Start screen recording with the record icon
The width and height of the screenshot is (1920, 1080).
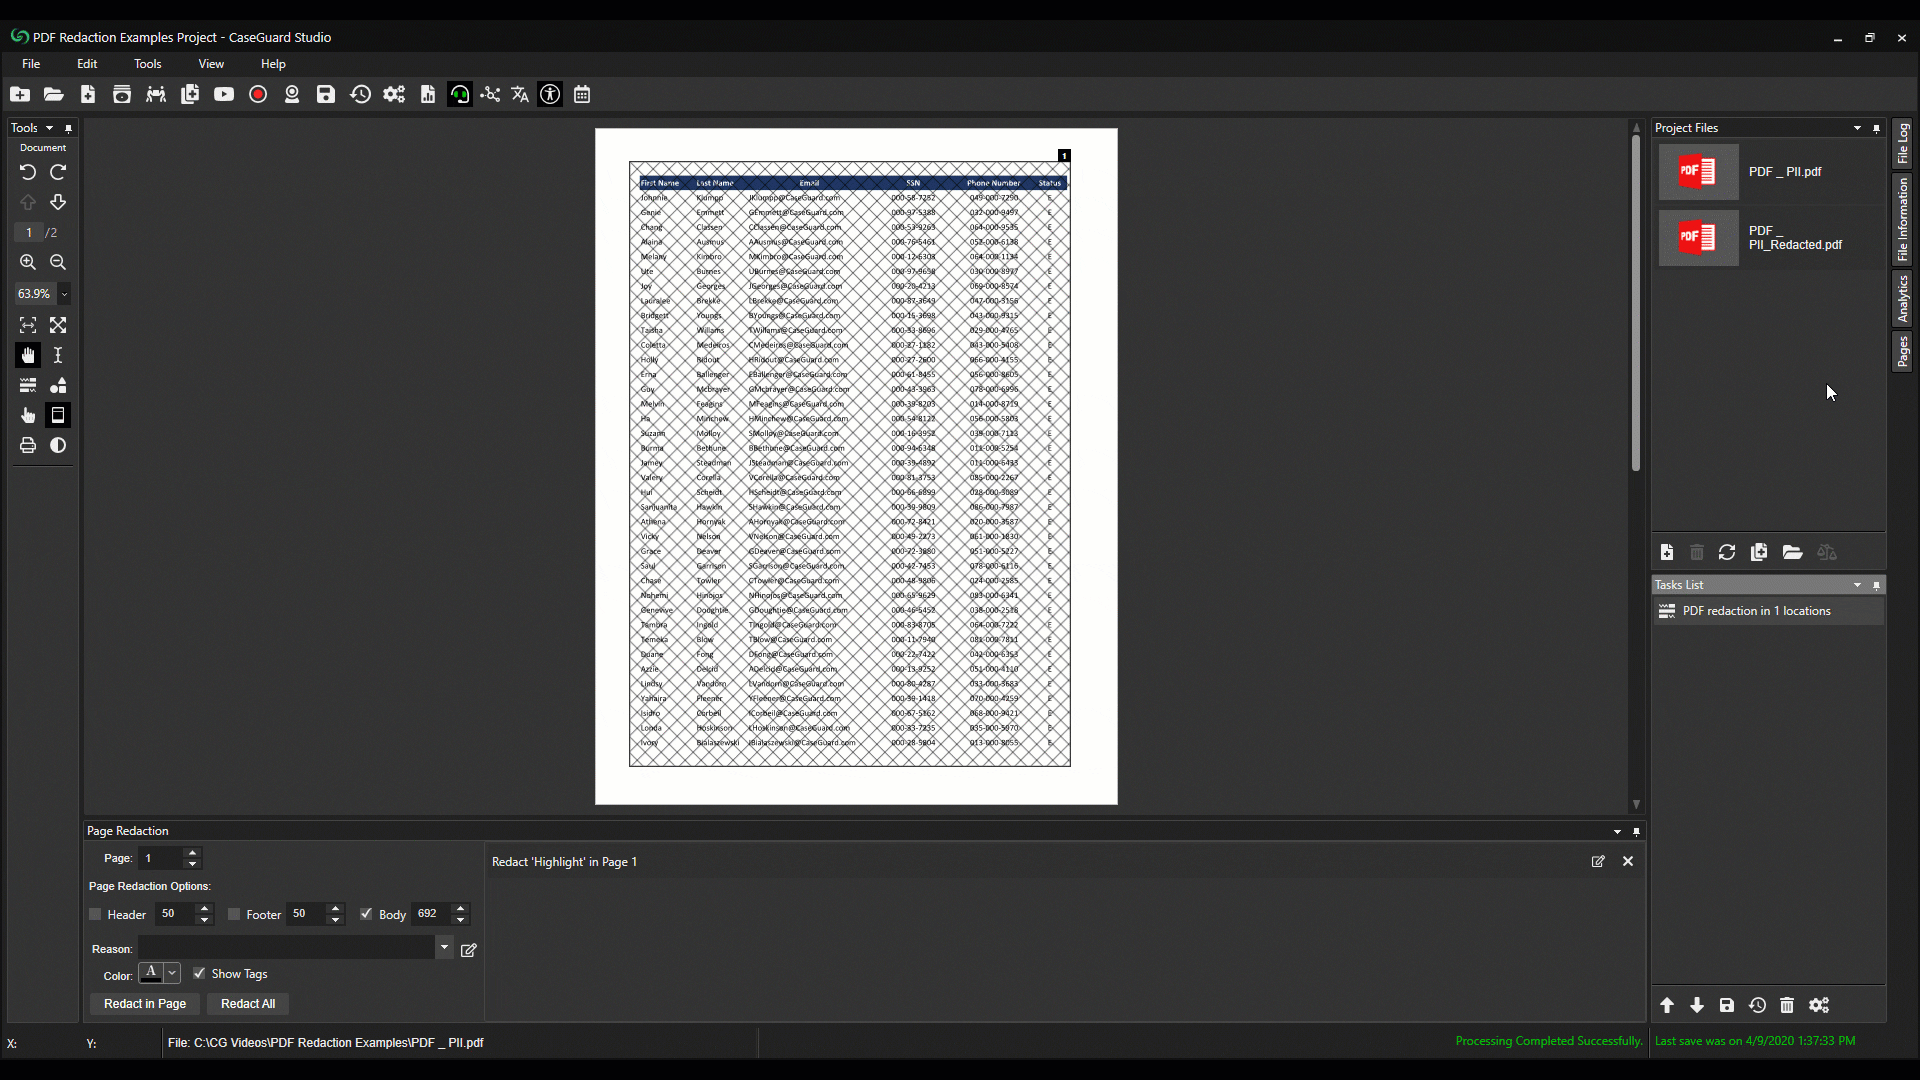tap(258, 94)
